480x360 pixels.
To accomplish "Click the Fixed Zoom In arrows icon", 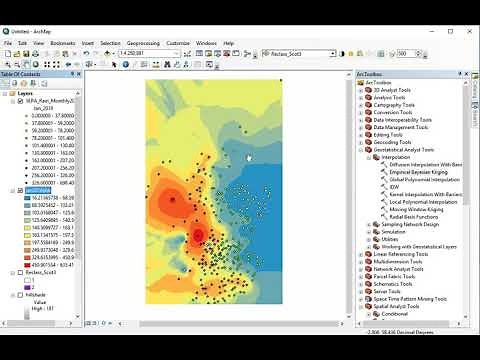I will point(47,64).
